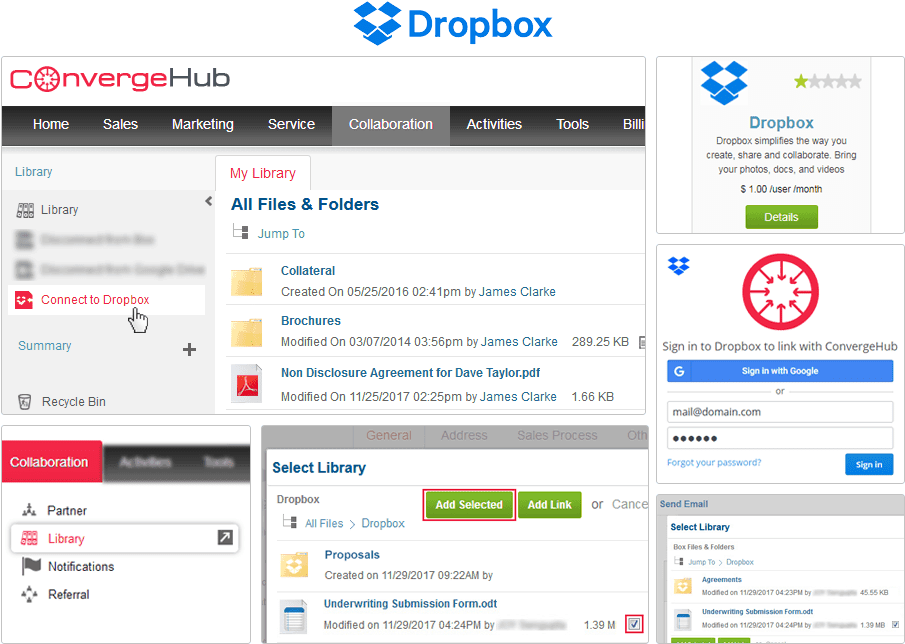Viewport: 905px width, 644px height.
Task: Click the ConvergeHub red circle logo on sign-in
Action: [x=780, y=292]
